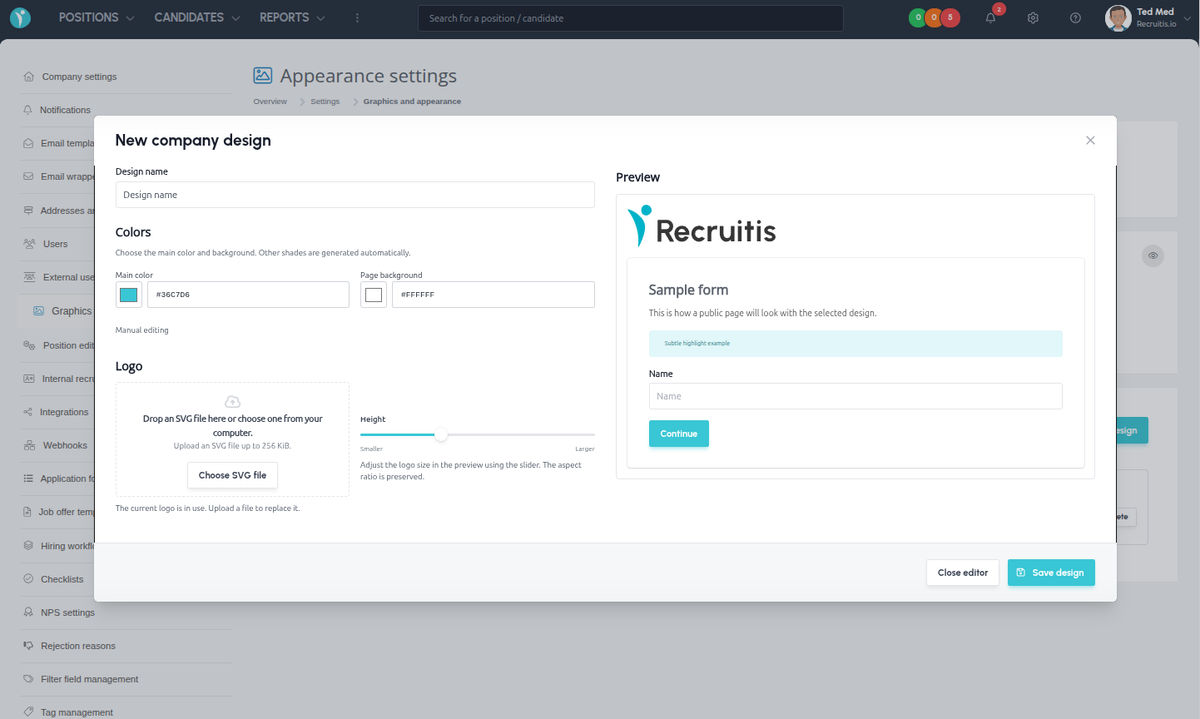Click the Tag management icon
Image resolution: width=1200 pixels, height=719 pixels.
click(29, 712)
